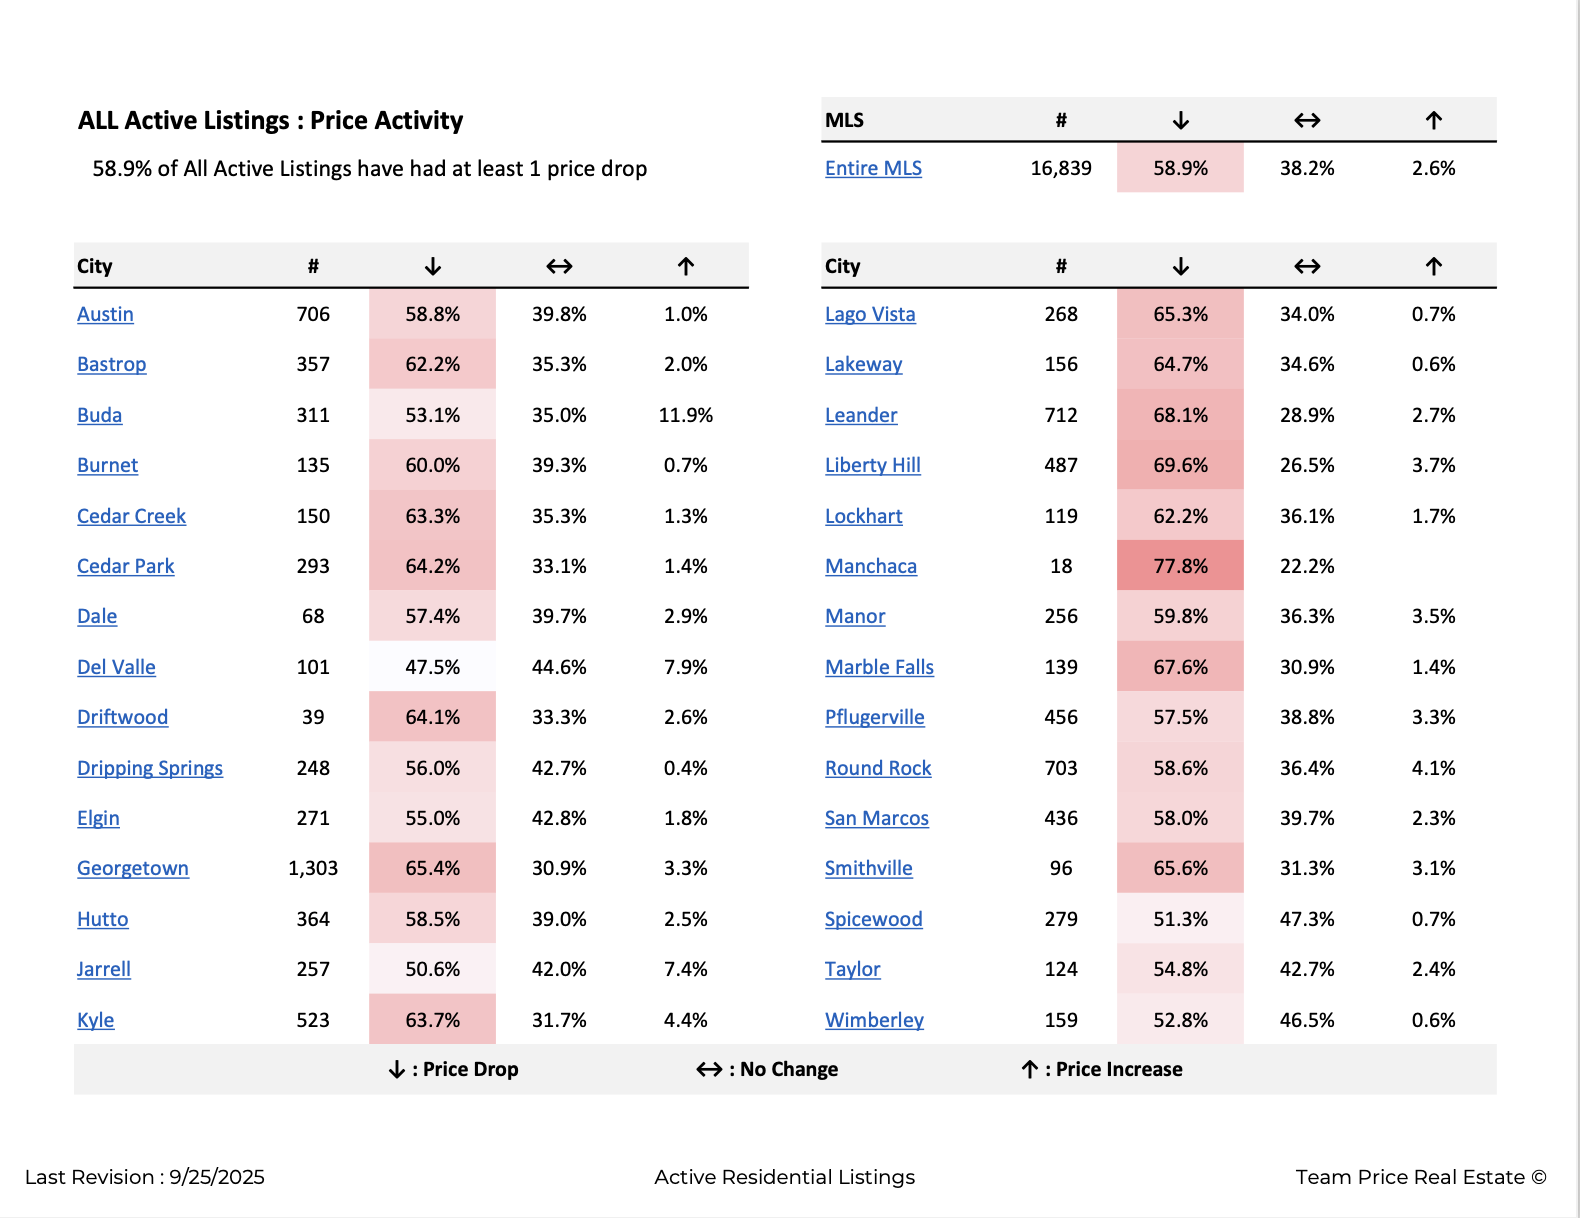The height and width of the screenshot is (1218, 1580).
Task: Visit the Wimberley city link
Action: coord(874,1020)
